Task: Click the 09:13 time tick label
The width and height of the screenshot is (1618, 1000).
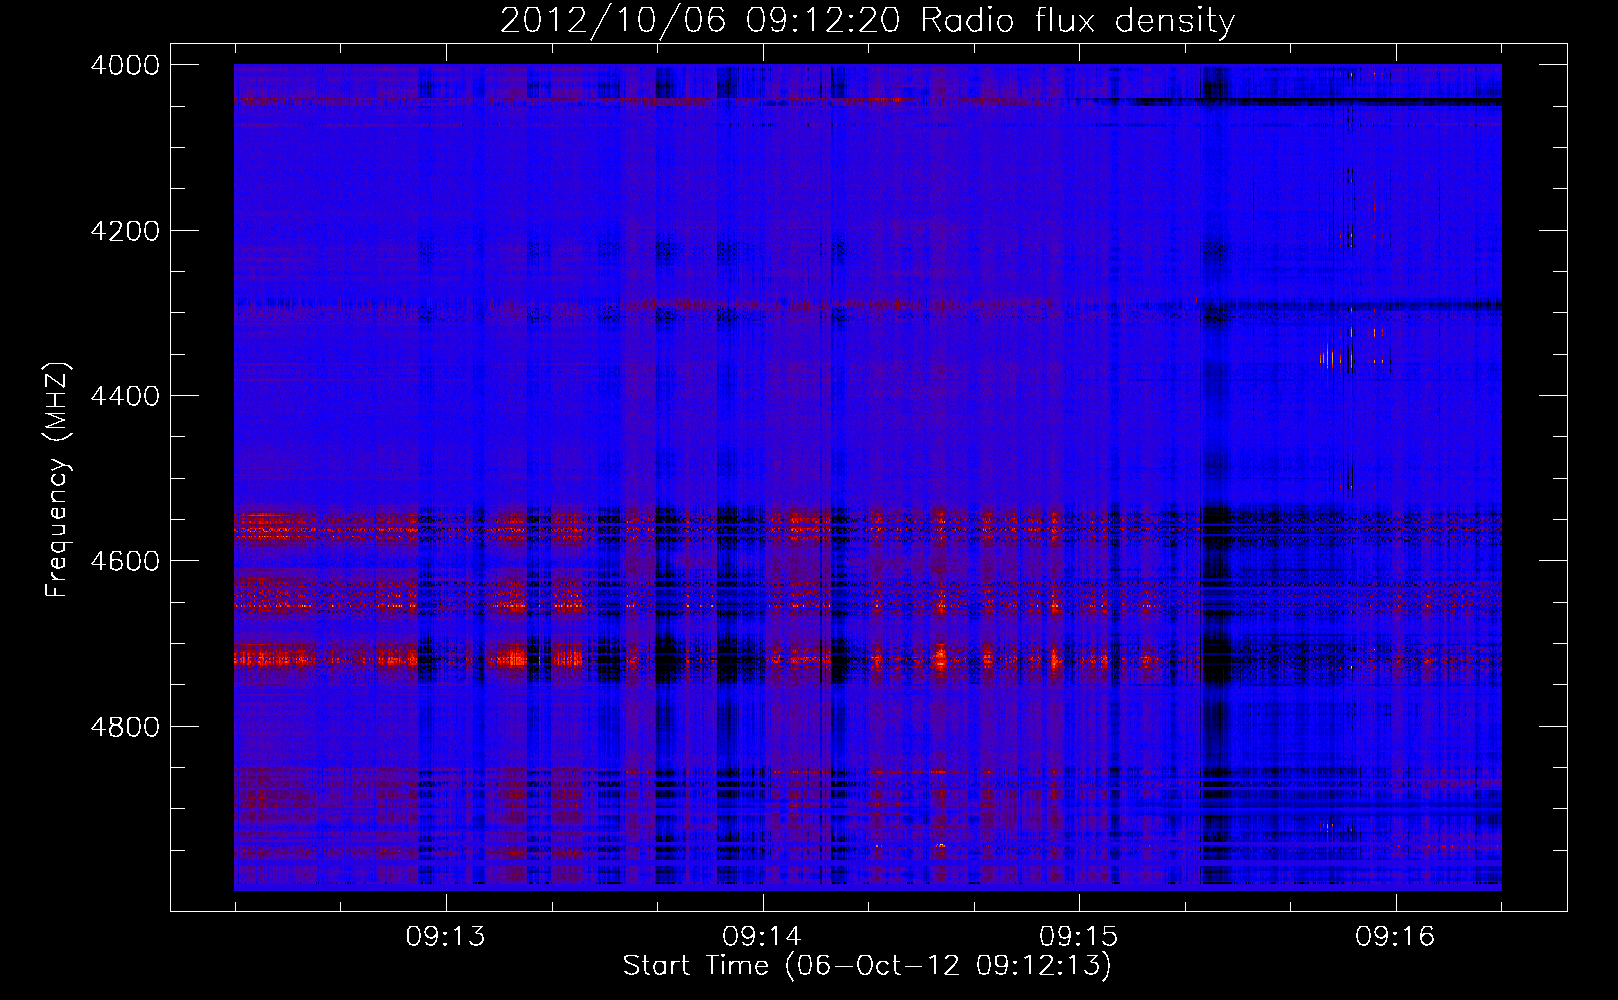Action: click(x=445, y=937)
